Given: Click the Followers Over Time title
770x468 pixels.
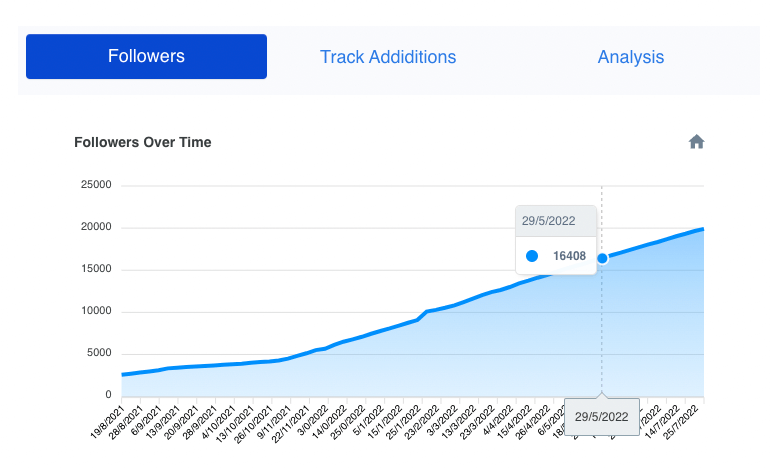Looking at the screenshot, I should pyautogui.click(x=143, y=142).
